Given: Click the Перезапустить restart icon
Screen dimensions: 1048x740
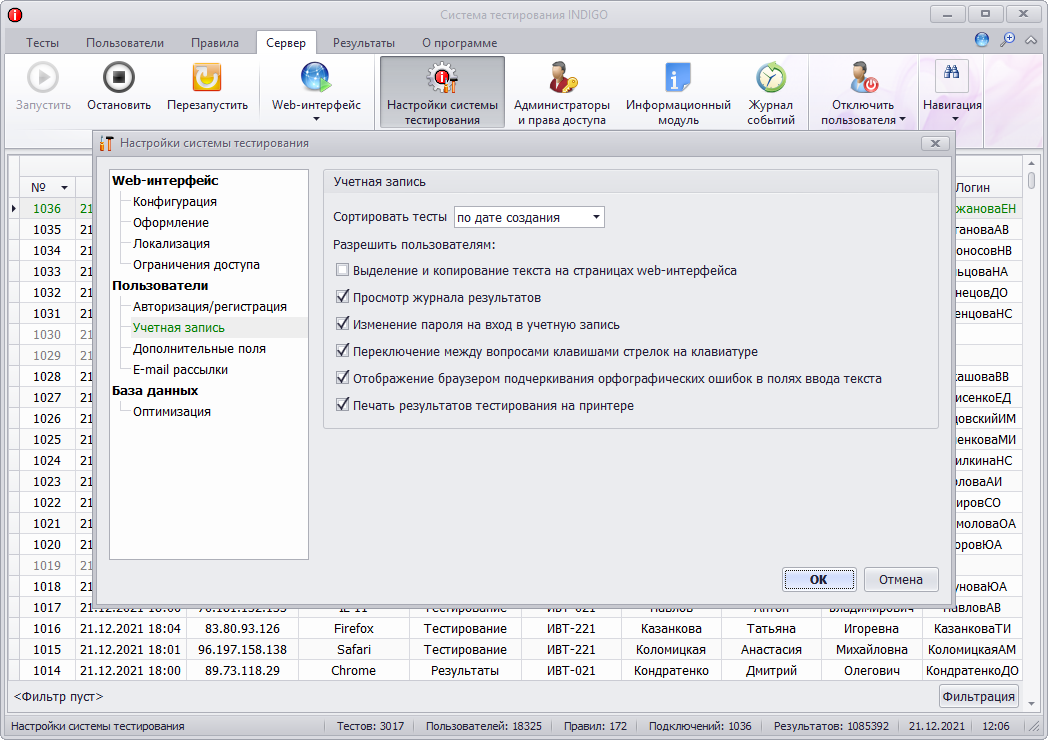Looking at the screenshot, I should tap(207, 78).
